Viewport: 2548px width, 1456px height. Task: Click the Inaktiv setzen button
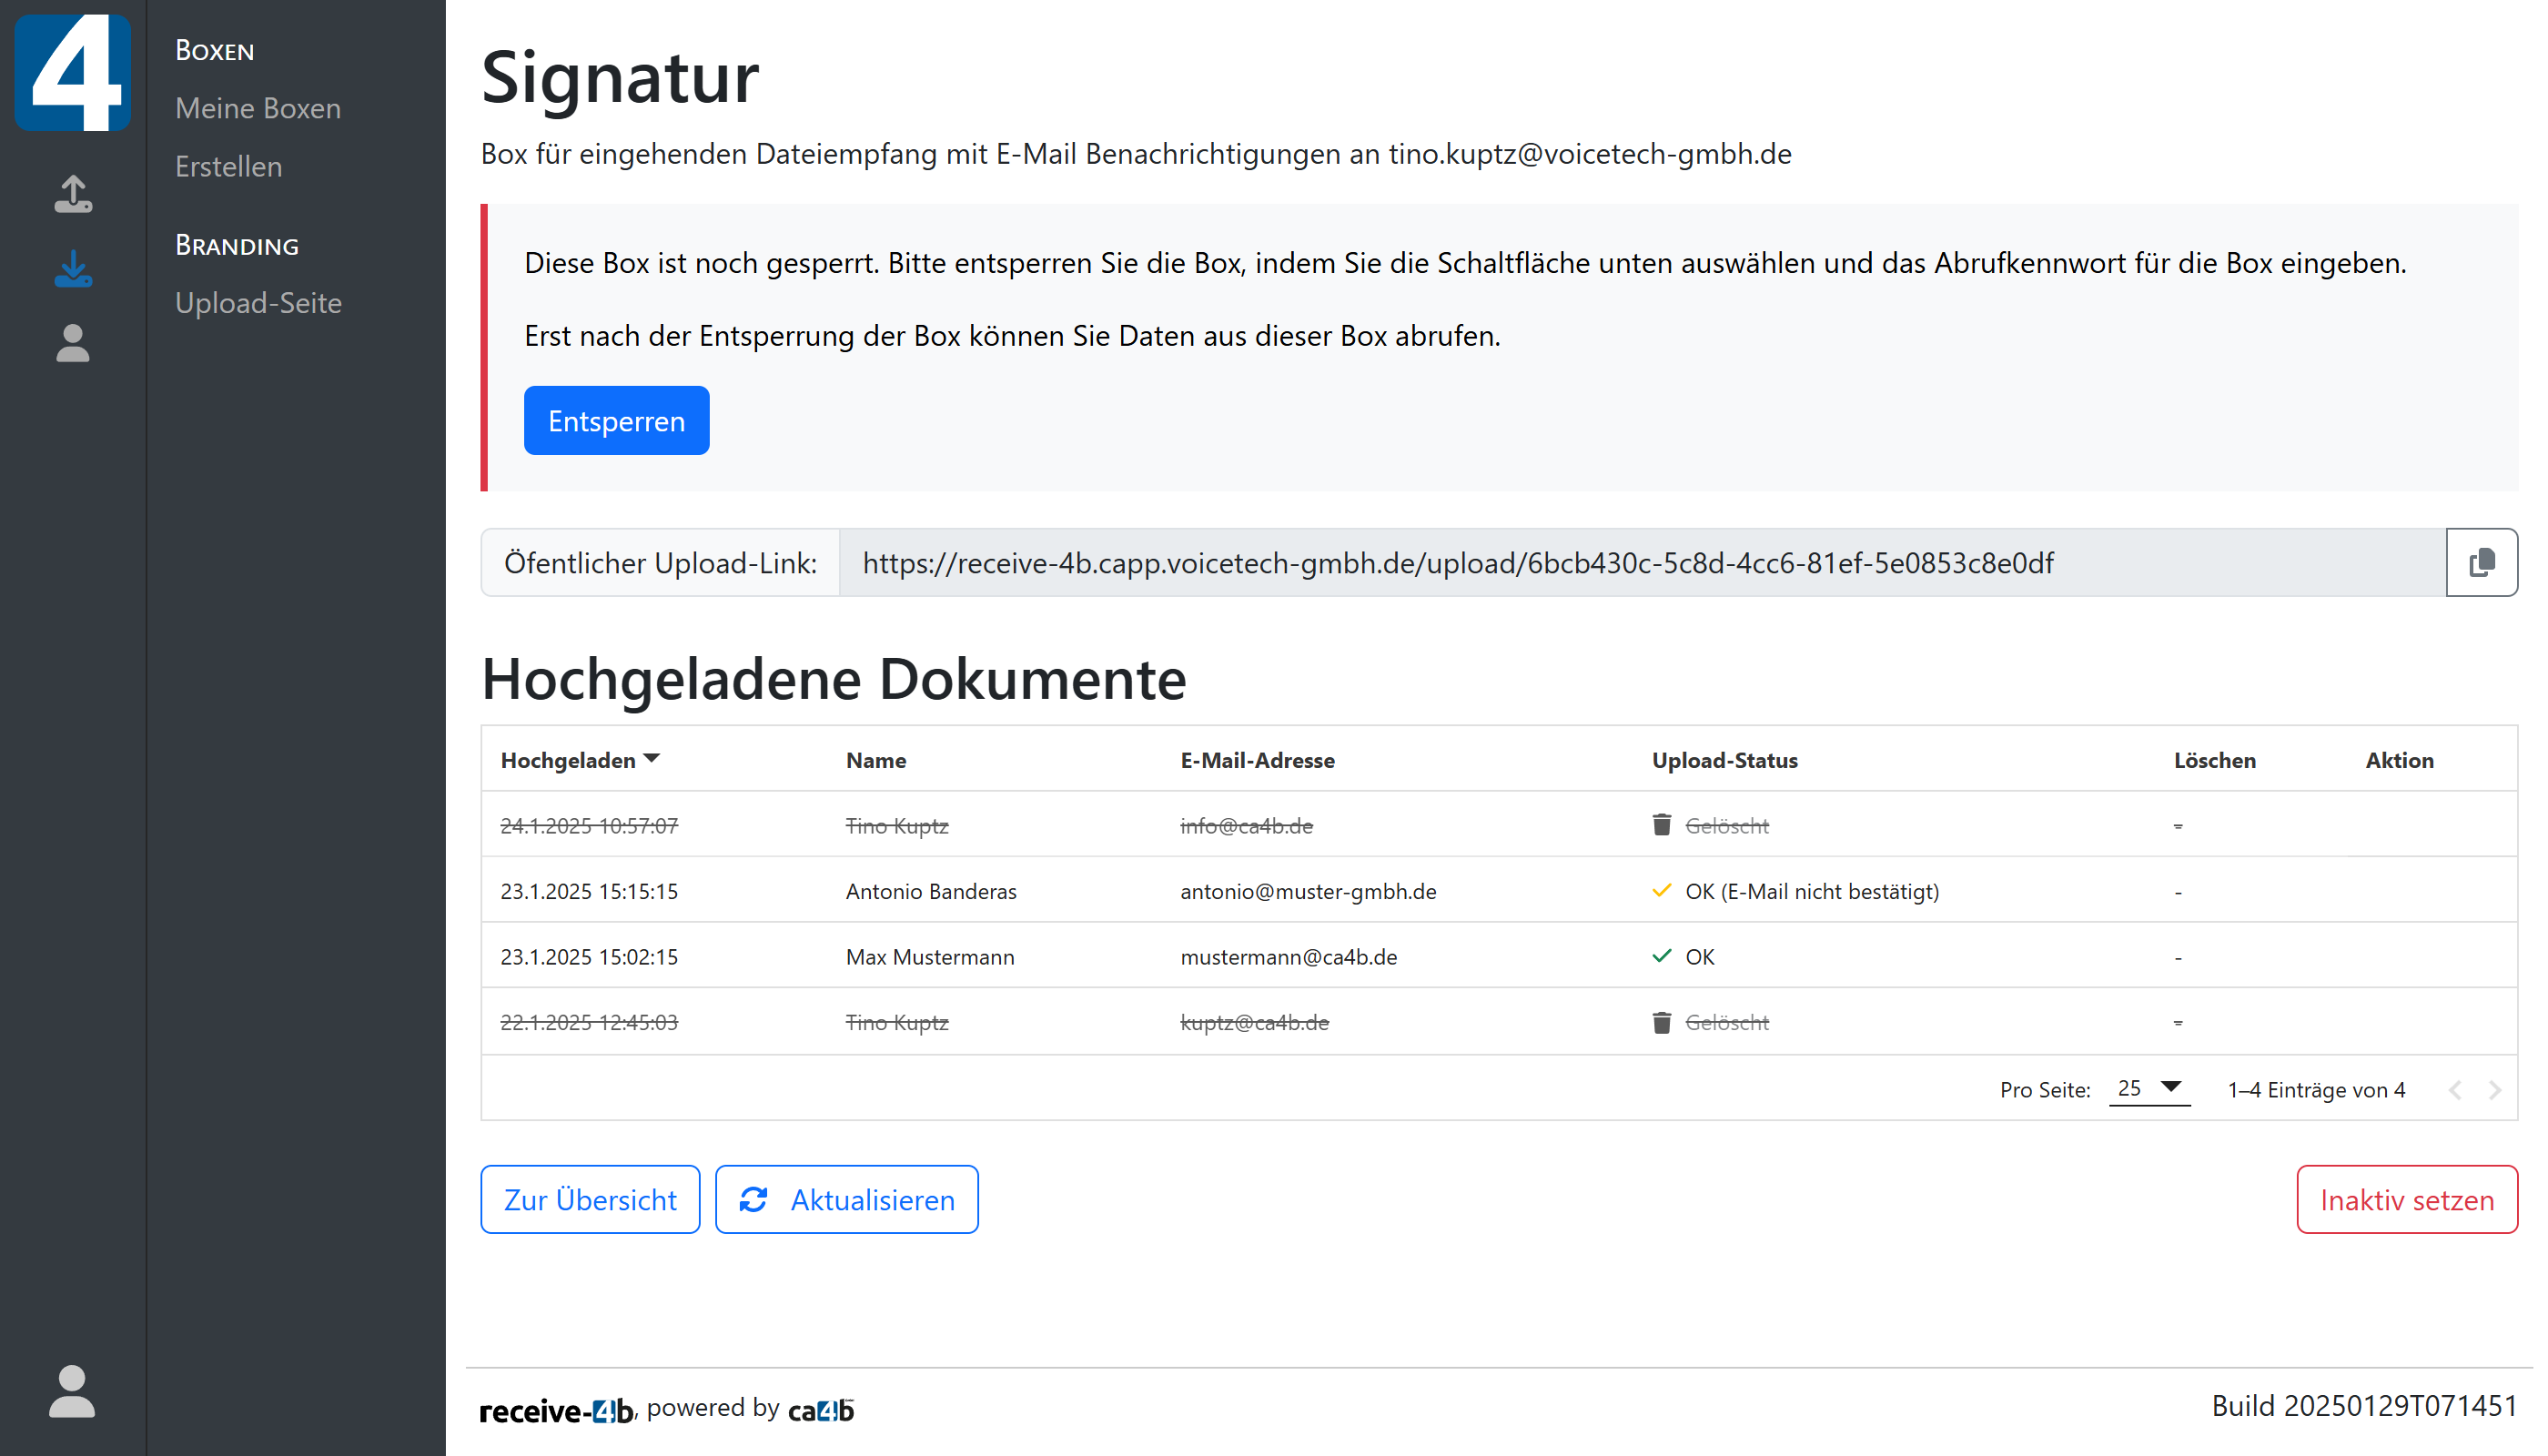(x=2406, y=1199)
